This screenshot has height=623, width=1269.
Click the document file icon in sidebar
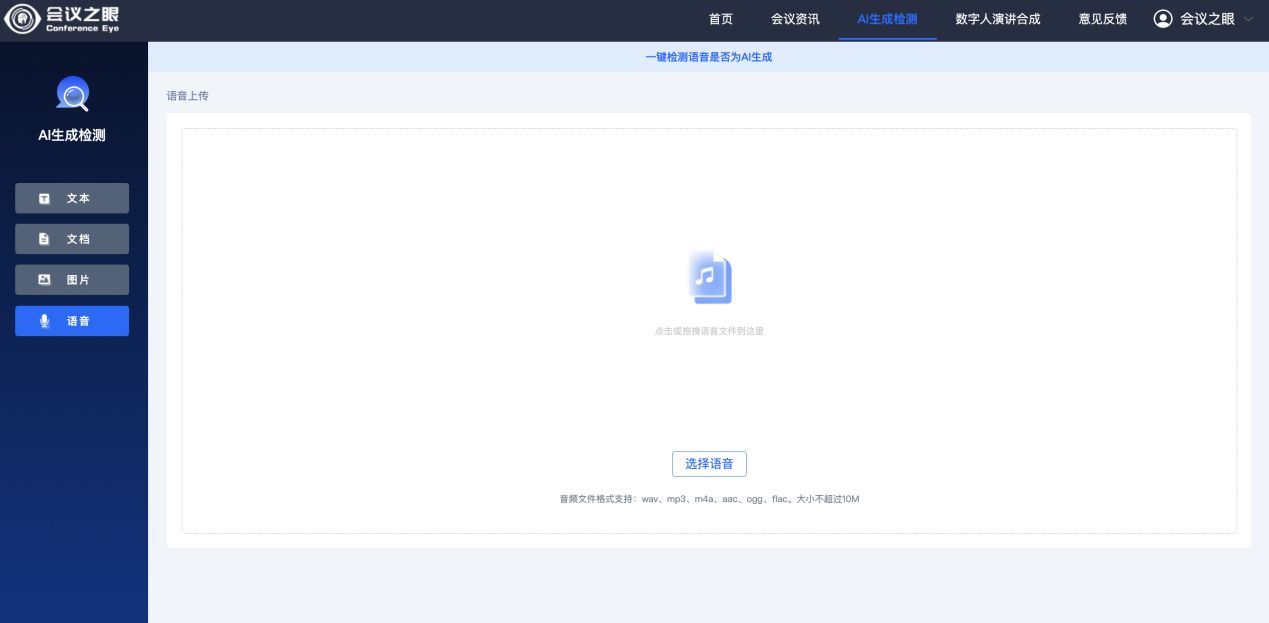click(x=44, y=239)
